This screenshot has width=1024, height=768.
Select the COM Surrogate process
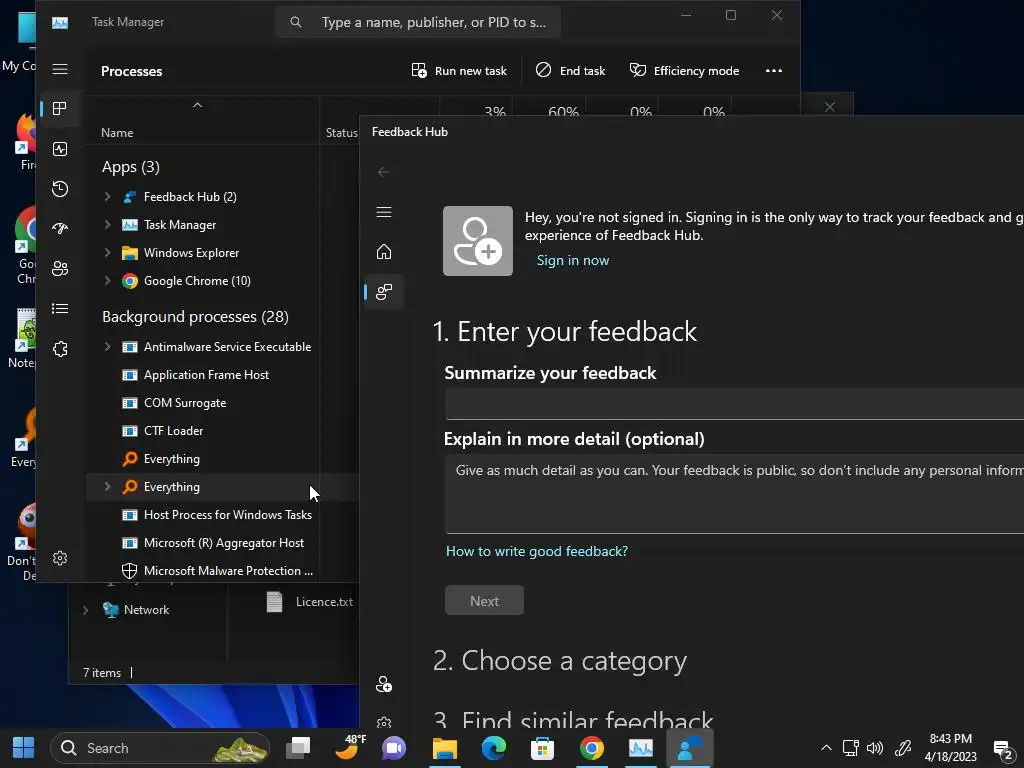222,403
